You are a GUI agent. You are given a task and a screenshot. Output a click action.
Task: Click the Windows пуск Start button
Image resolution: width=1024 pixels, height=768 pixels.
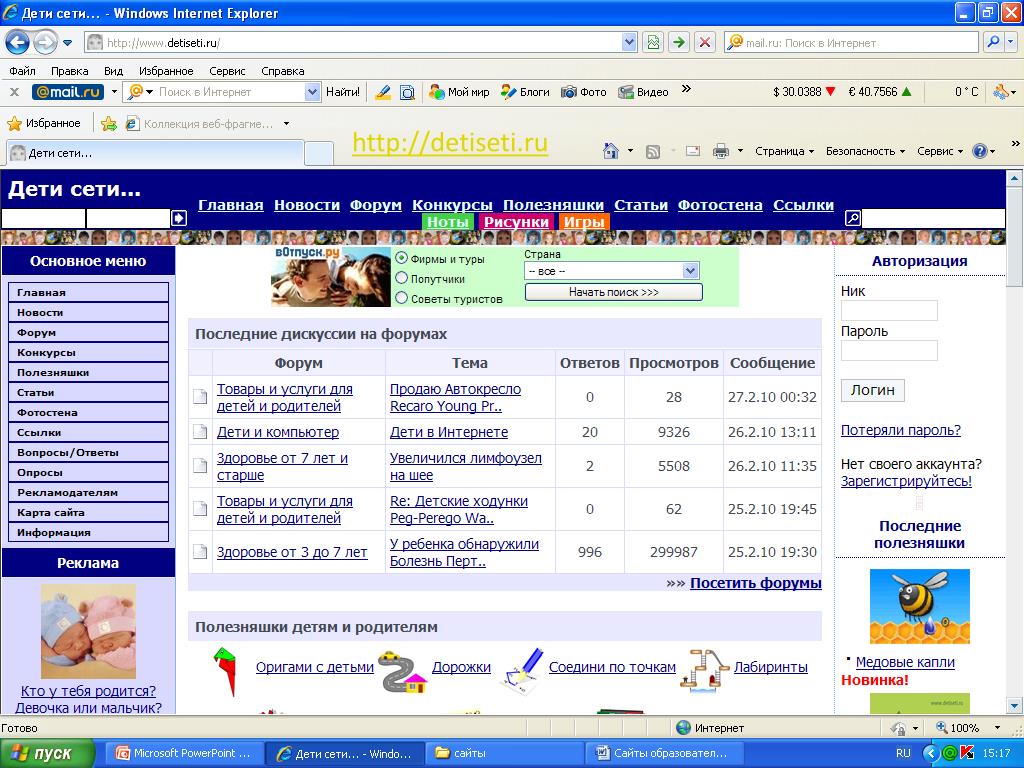[47, 754]
